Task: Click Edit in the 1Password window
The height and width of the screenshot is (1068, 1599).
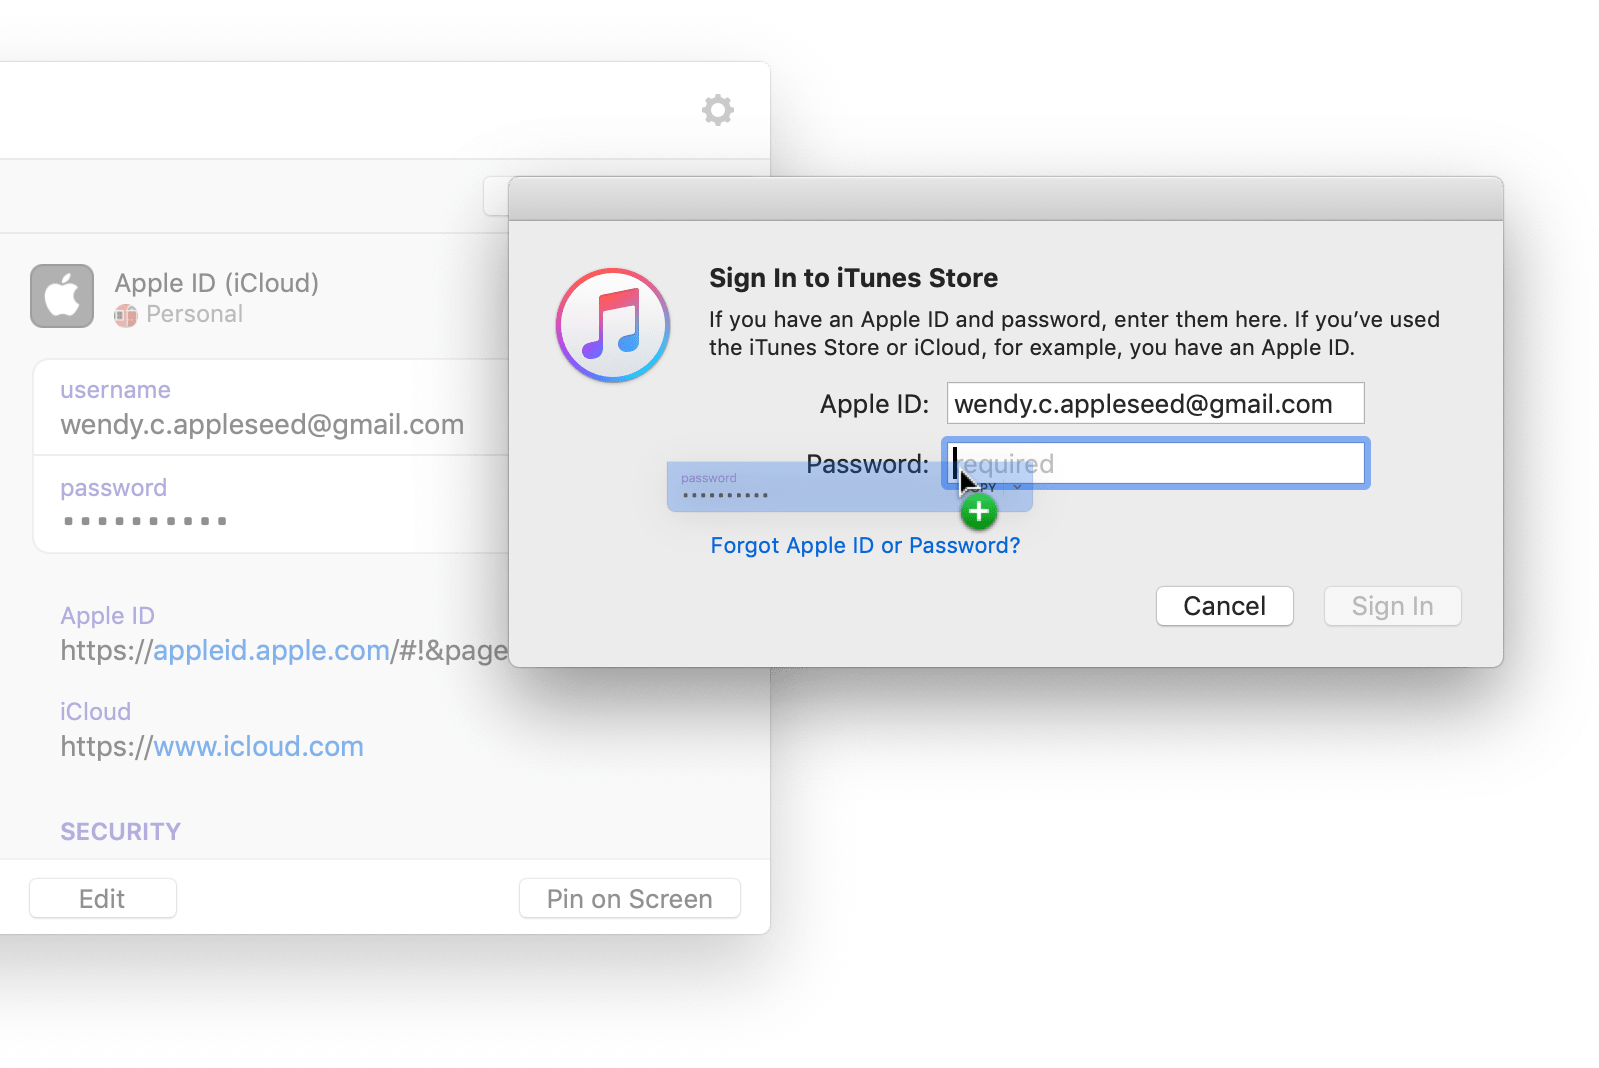Action: 102,899
